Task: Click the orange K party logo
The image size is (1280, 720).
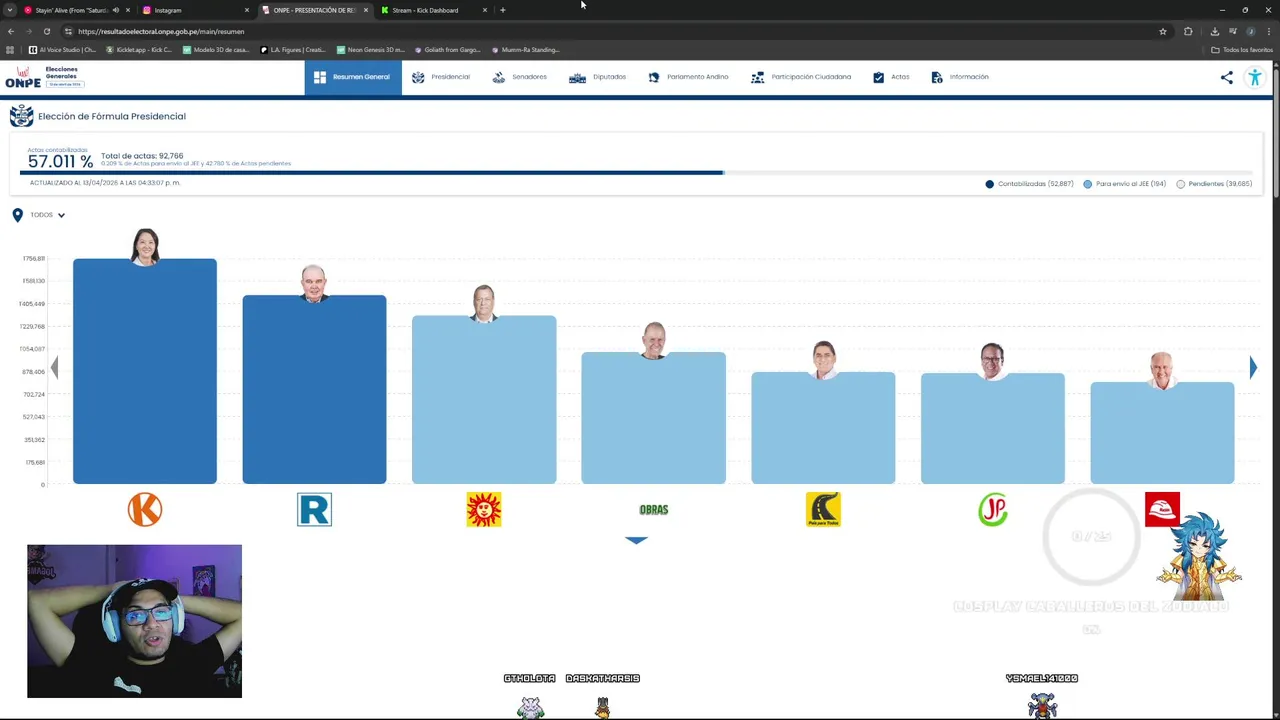Action: [145, 510]
